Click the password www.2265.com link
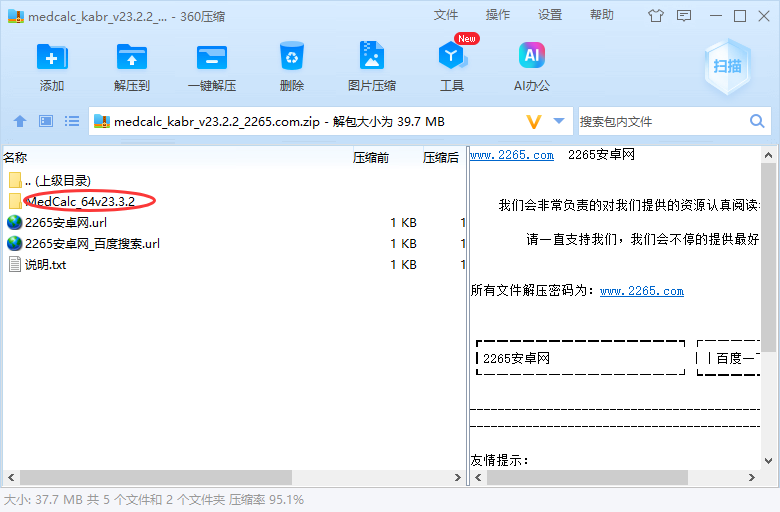The height and width of the screenshot is (512, 780). (642, 291)
